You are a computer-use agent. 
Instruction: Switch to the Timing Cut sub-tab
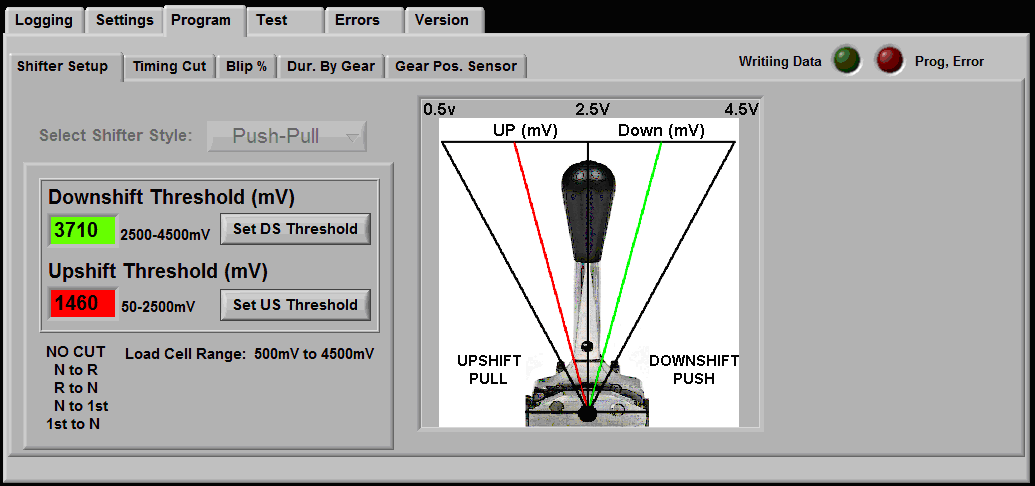click(x=169, y=66)
